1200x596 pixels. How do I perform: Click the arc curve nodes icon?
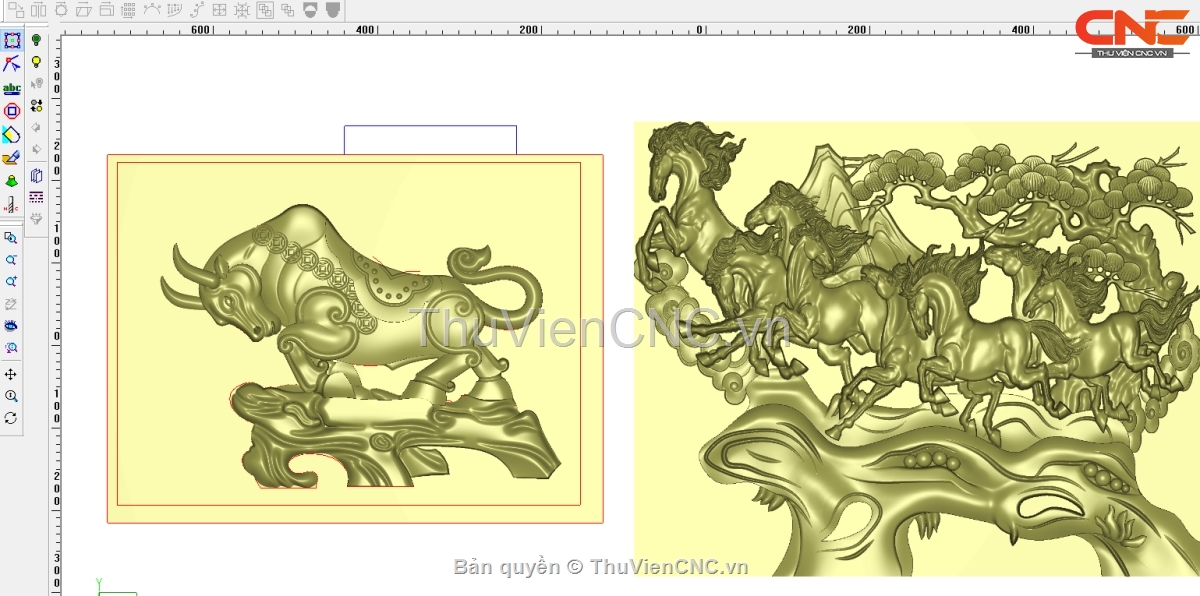(x=152, y=9)
